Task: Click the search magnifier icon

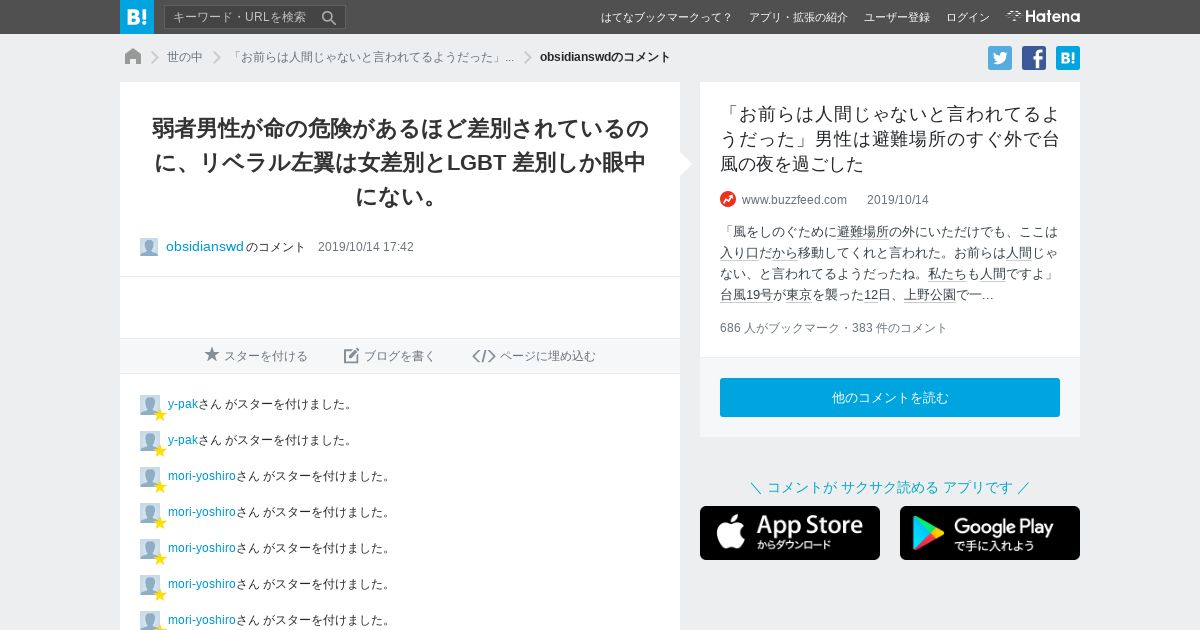Action: pos(329,17)
